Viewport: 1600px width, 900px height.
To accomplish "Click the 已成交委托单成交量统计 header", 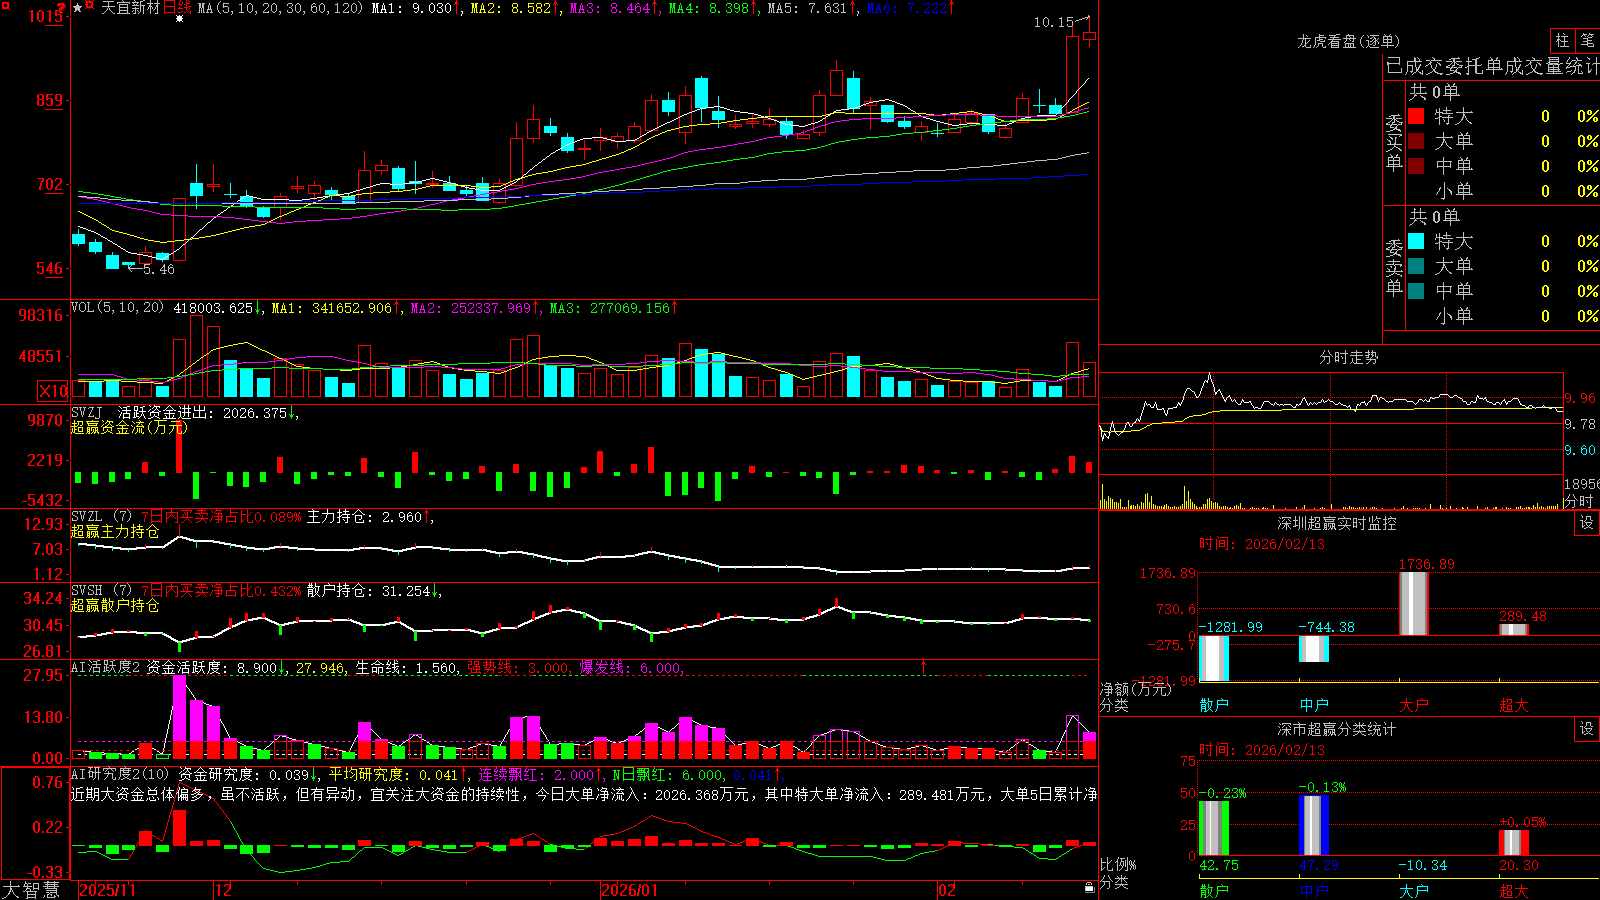I will pos(1492,66).
